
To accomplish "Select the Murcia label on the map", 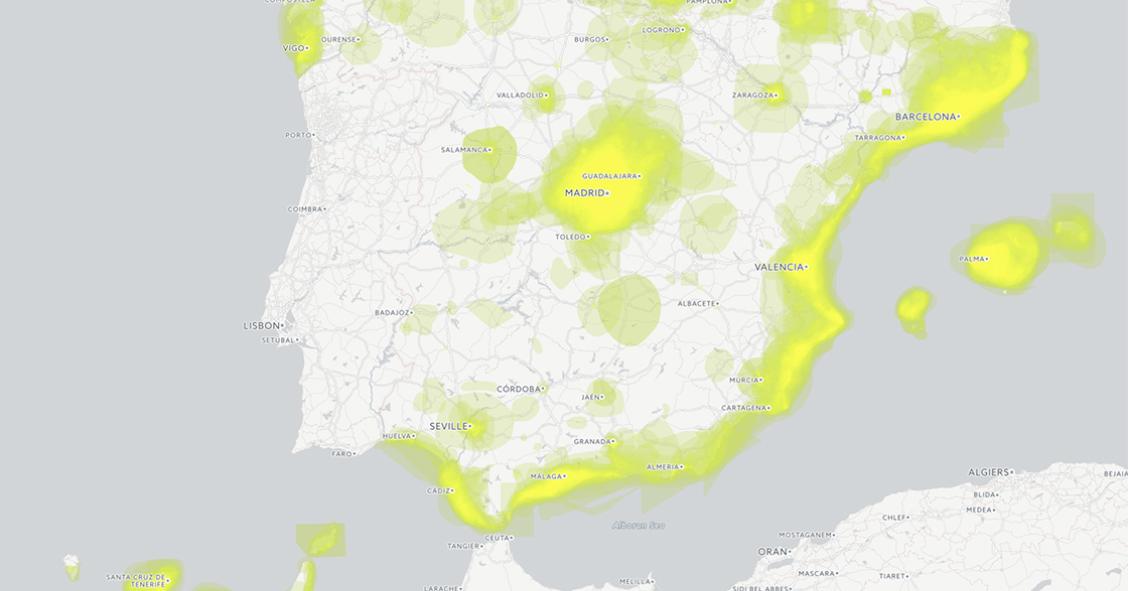I will tap(744, 381).
